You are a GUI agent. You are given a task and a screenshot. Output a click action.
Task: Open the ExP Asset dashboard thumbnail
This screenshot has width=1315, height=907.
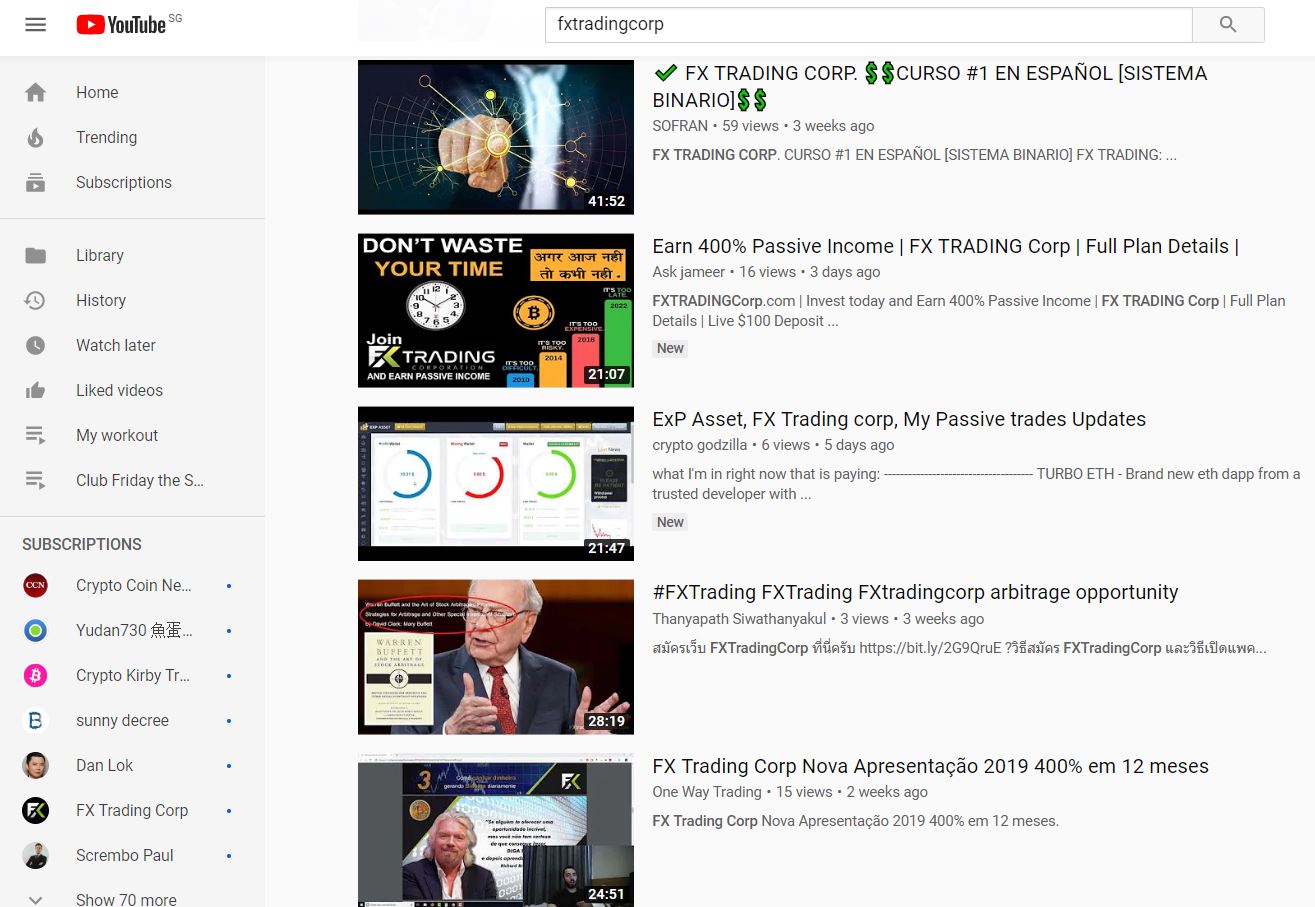[x=496, y=483]
